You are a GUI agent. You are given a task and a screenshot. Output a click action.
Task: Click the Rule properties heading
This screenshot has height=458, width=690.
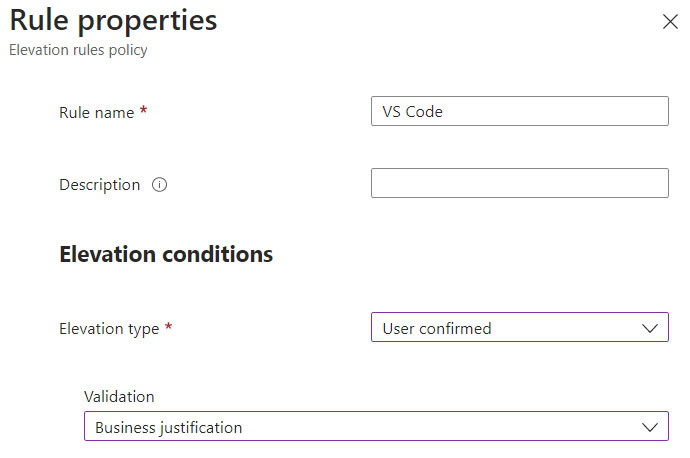click(113, 20)
